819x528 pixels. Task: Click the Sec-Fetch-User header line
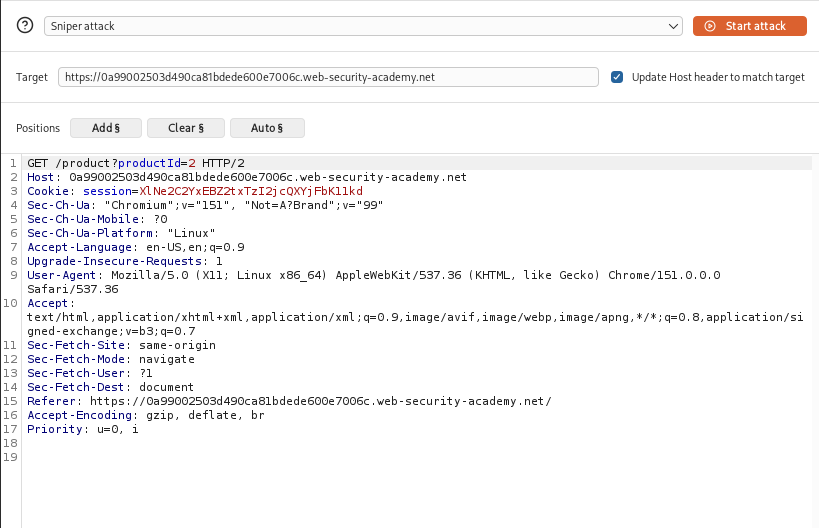coord(90,373)
